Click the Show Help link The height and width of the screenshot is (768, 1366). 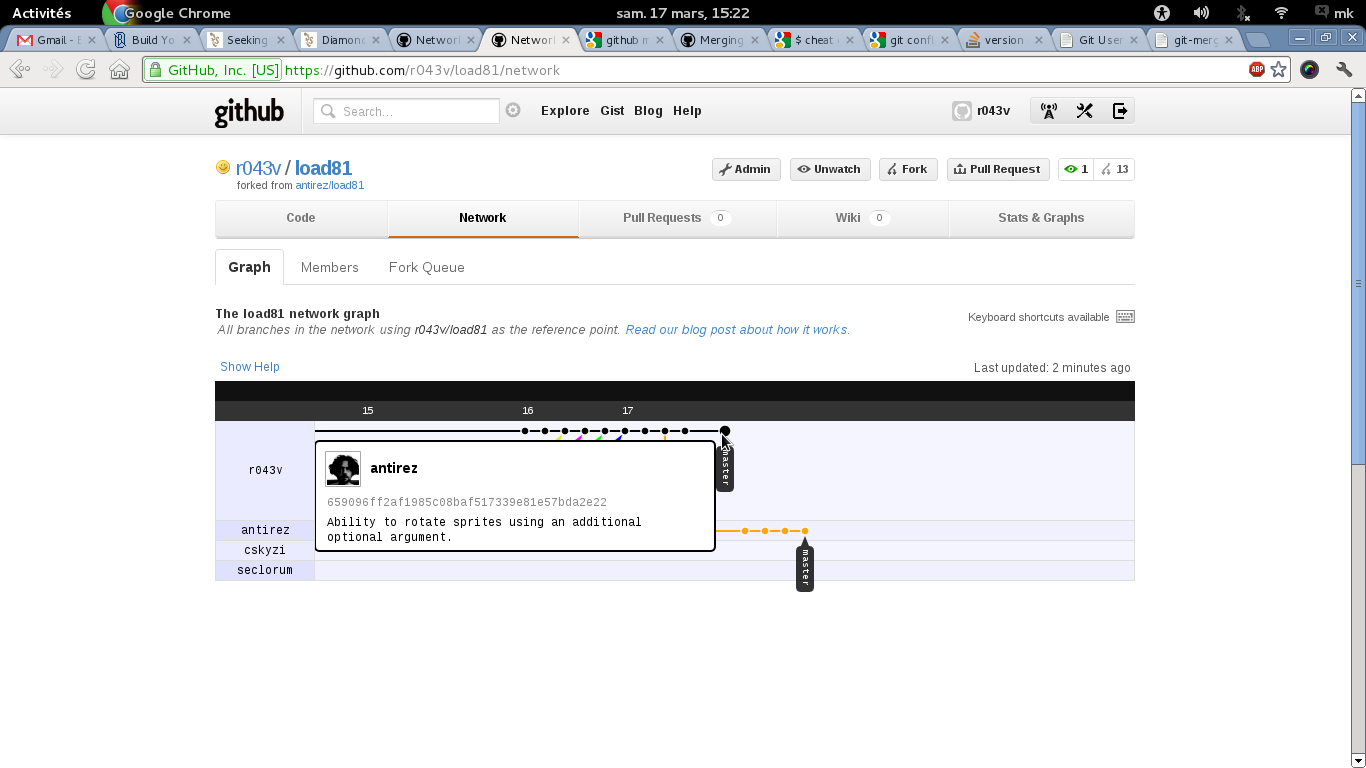250,367
